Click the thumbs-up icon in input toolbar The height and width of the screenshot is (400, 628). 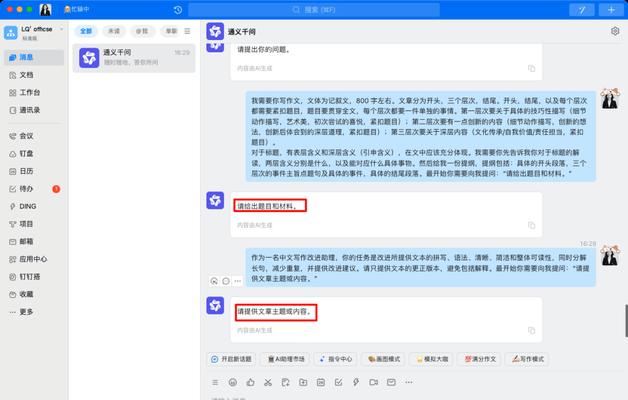(250, 382)
